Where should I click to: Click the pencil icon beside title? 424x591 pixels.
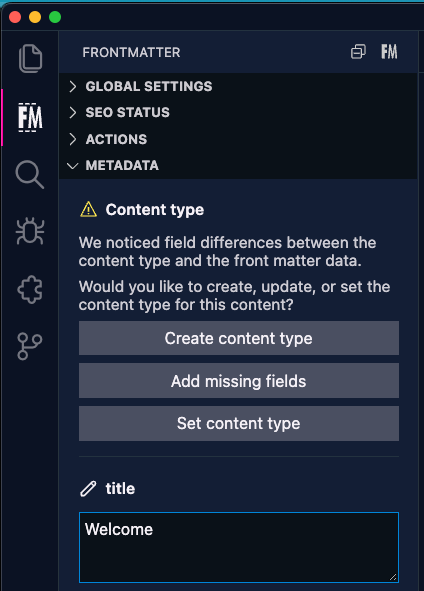coord(88,489)
